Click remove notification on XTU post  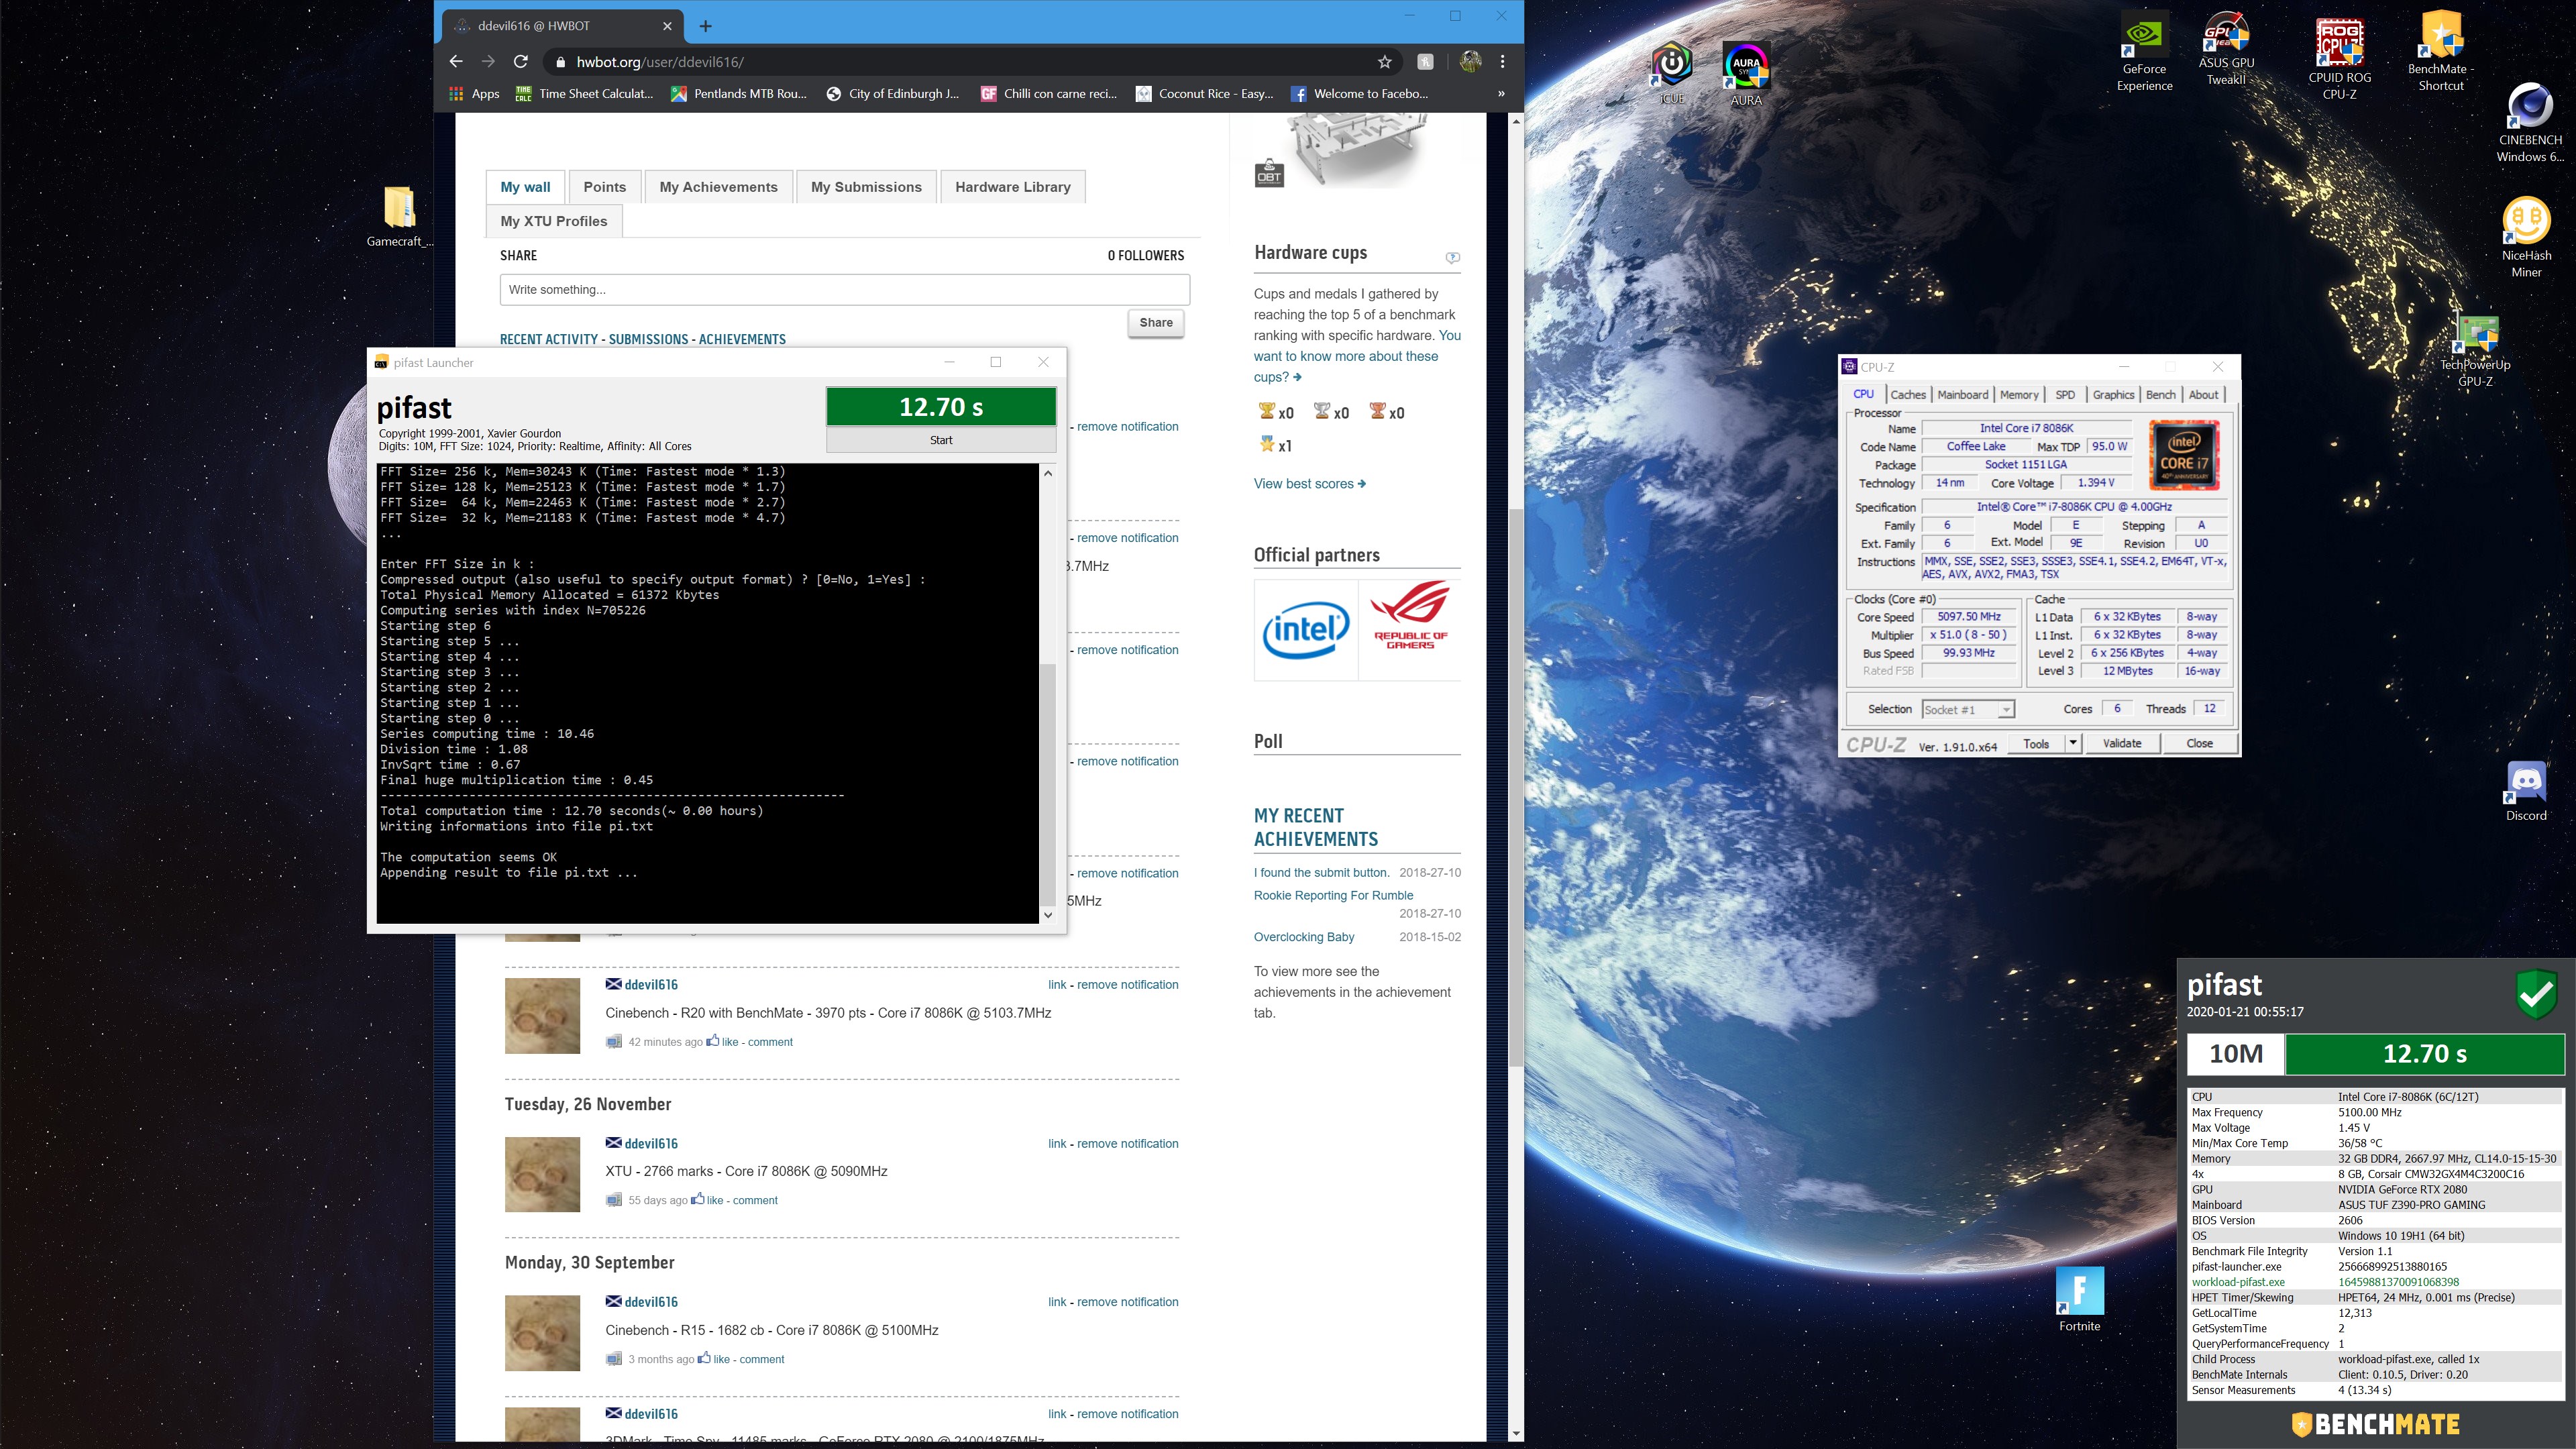pyautogui.click(x=1127, y=1144)
